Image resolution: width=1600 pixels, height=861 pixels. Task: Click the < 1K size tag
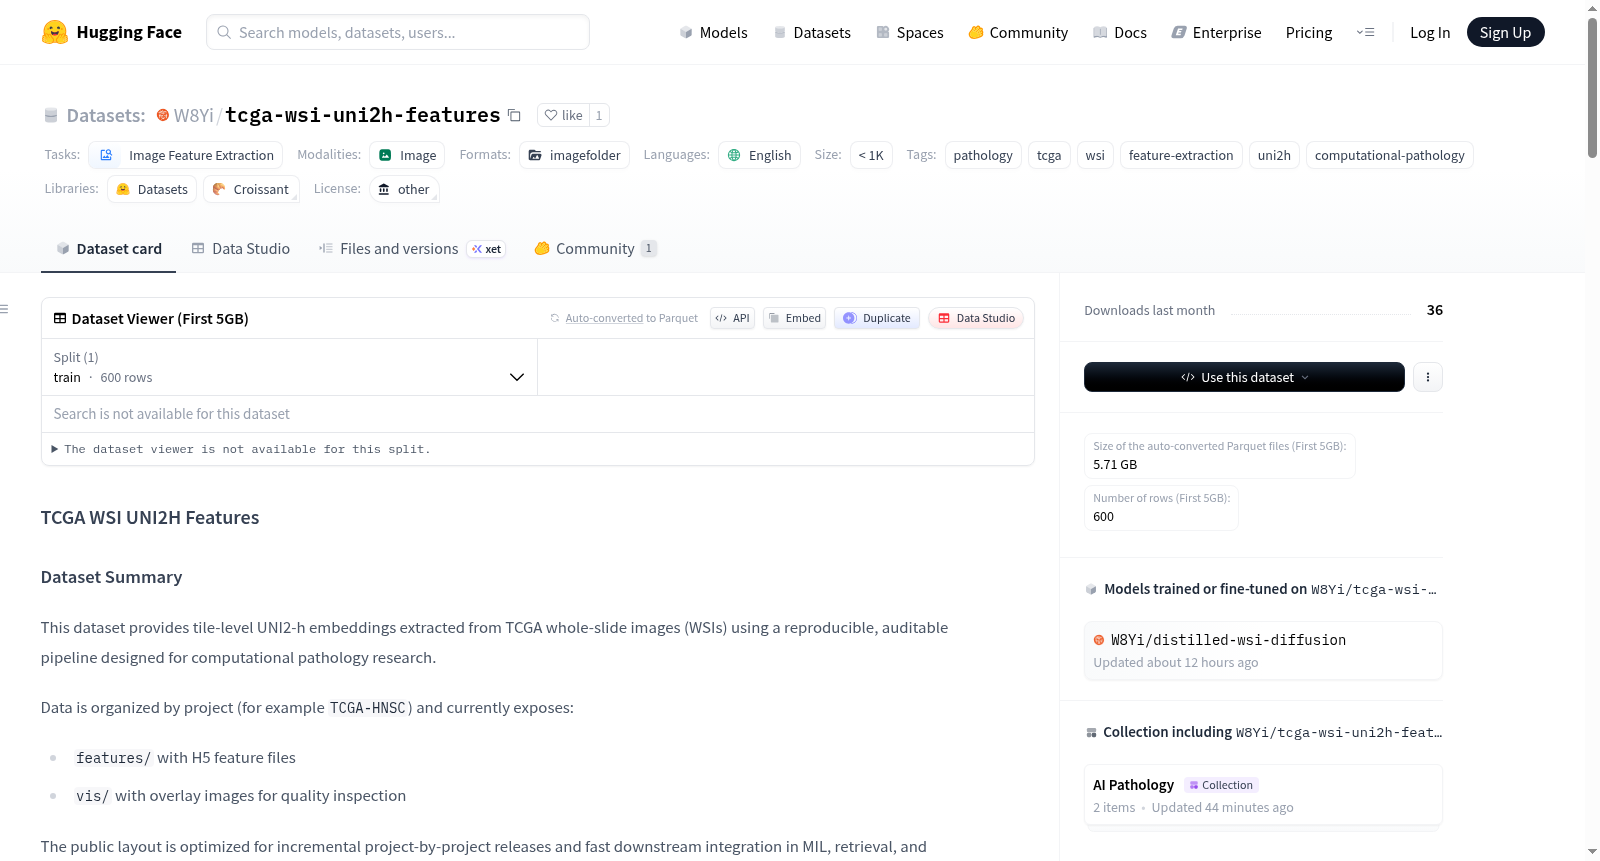pos(871,155)
